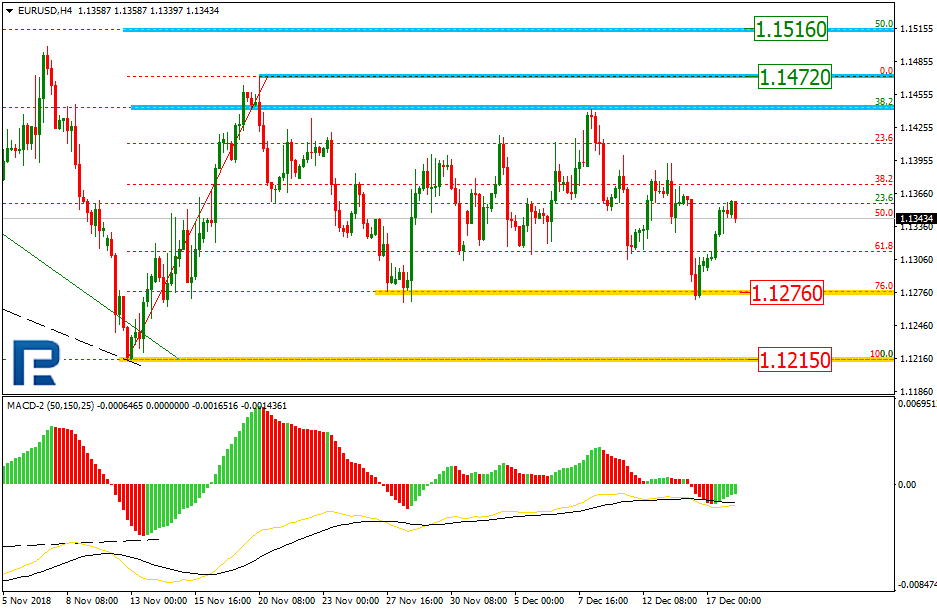Click the 100.0 Fibonacci level label
The image size is (937, 612).
pyautogui.click(x=881, y=354)
